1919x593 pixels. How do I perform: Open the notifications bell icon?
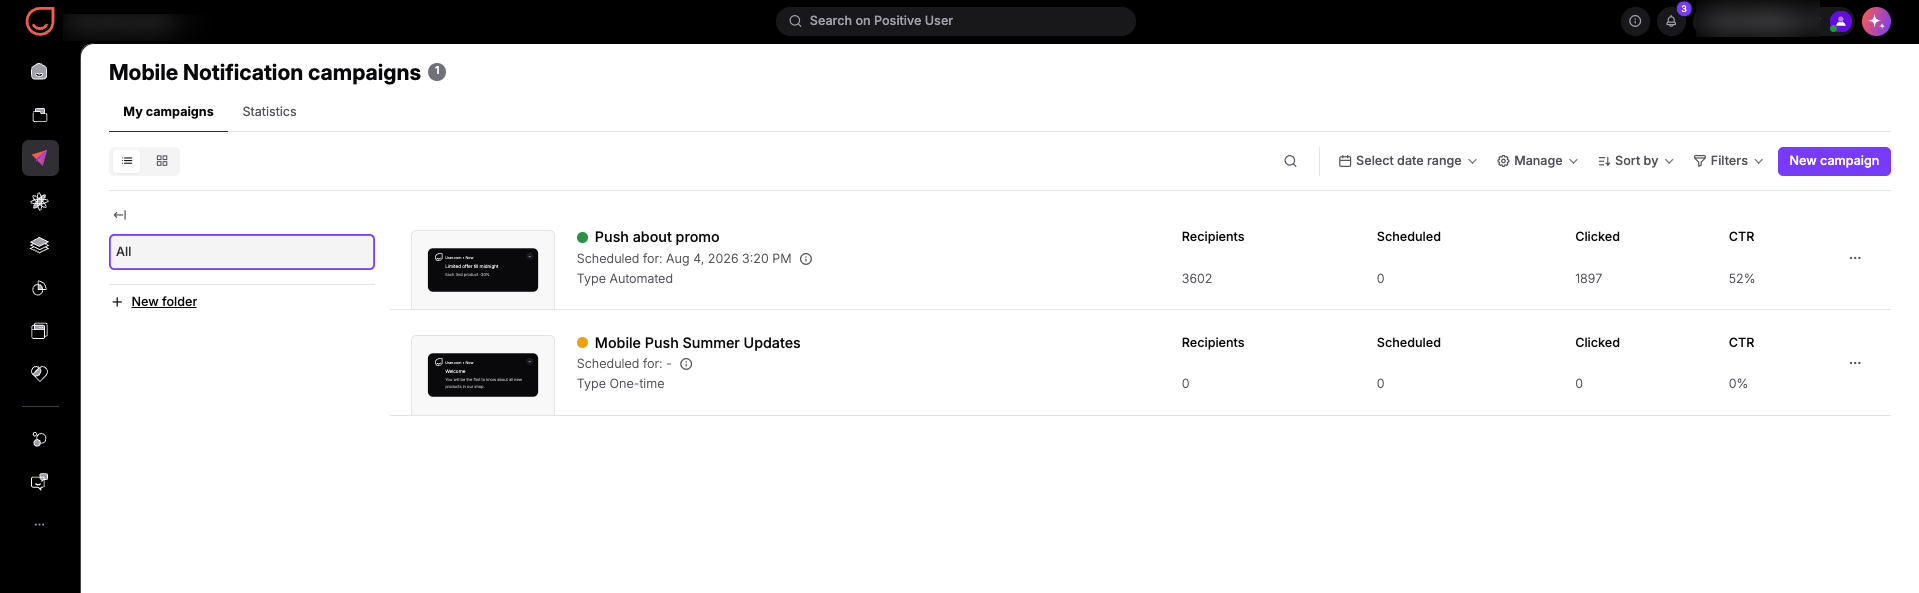[x=1671, y=21]
